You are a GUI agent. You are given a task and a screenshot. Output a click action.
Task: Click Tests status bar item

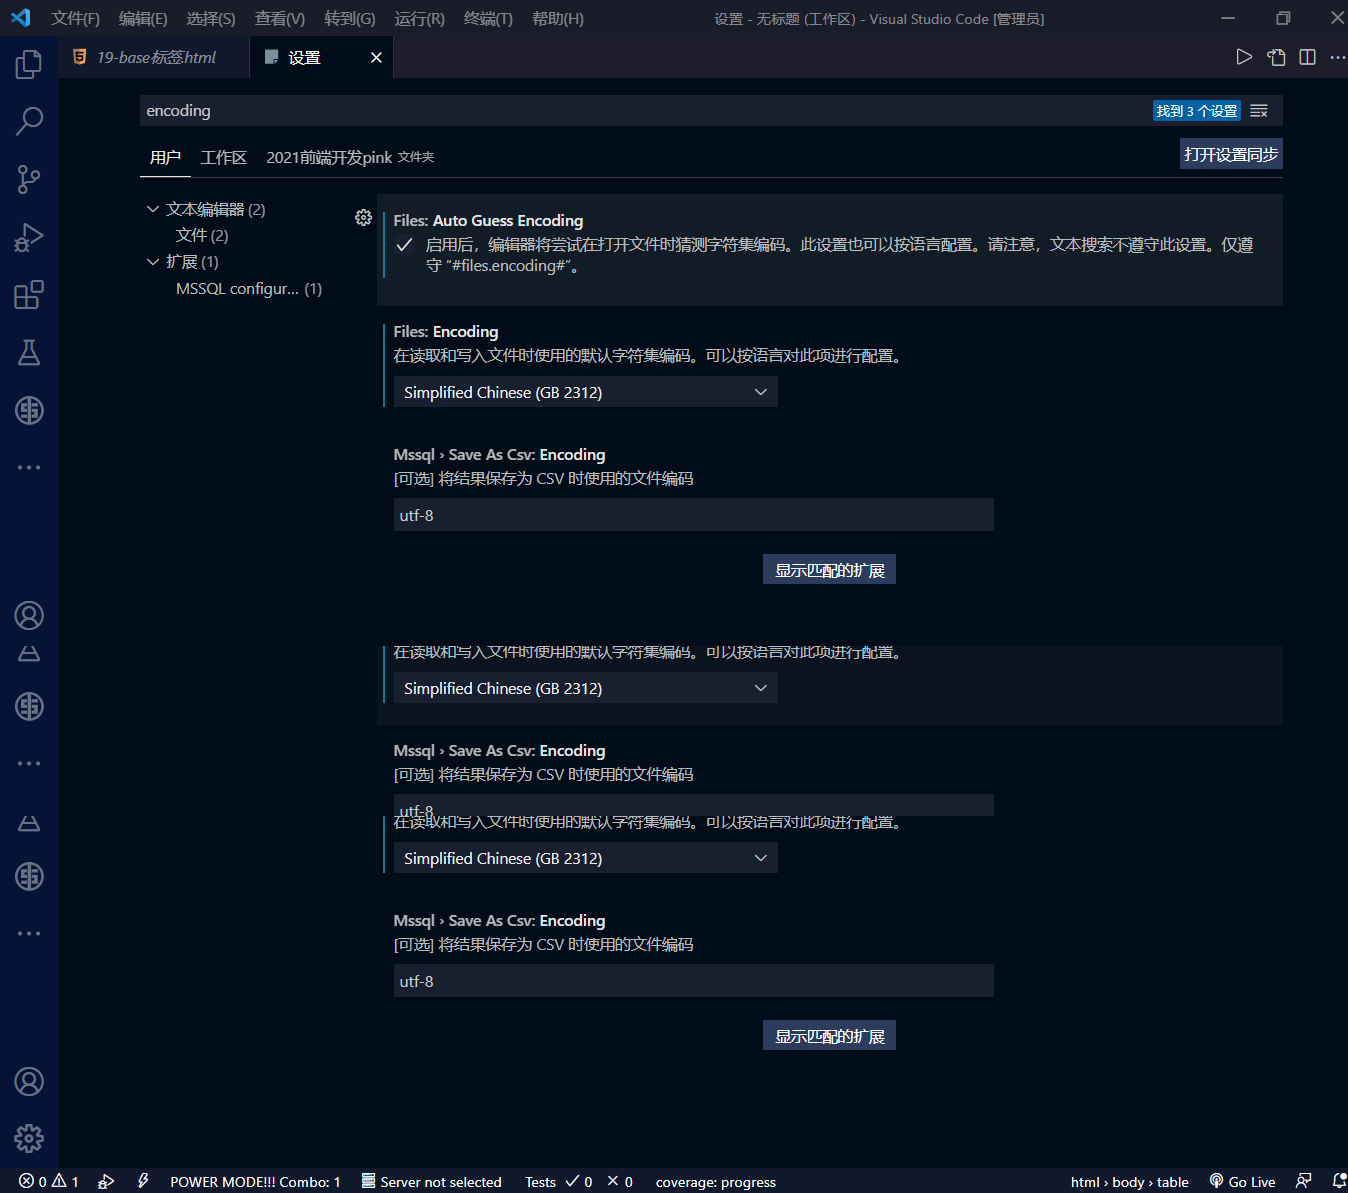[x=540, y=1181]
